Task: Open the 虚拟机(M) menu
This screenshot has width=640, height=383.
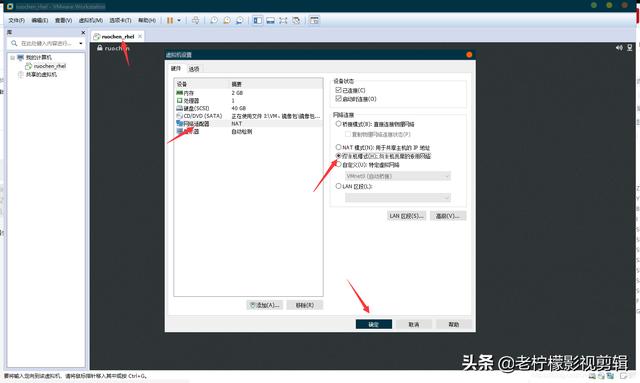Action: pyautogui.click(x=91, y=20)
